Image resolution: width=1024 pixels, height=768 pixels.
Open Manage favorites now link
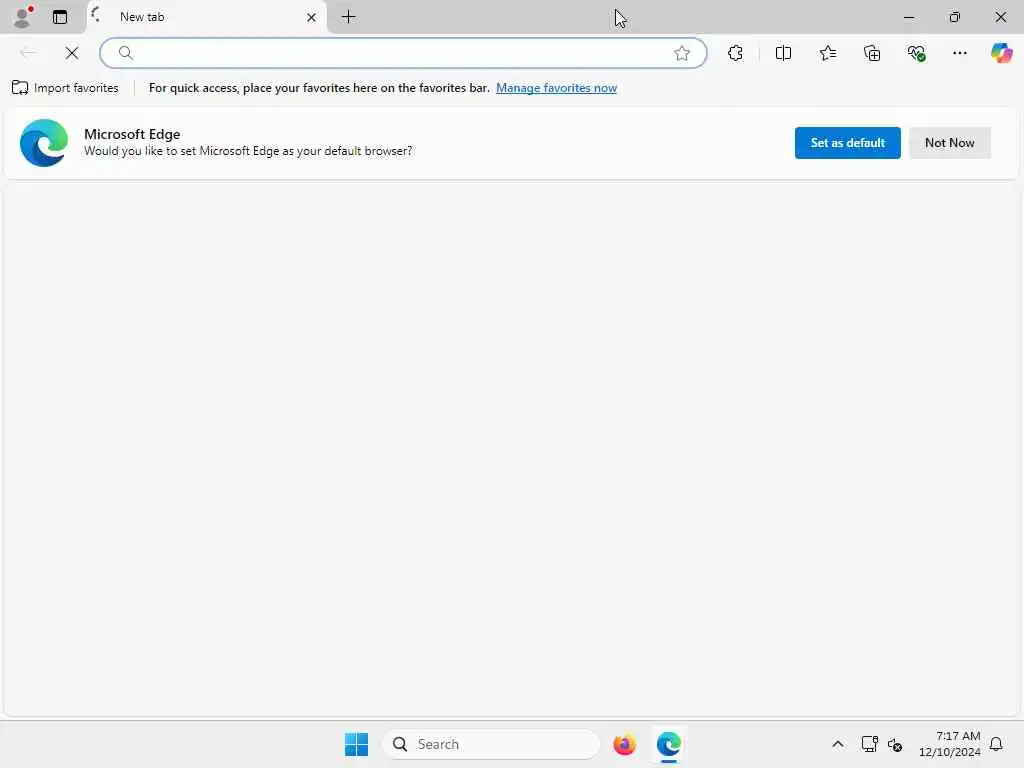click(x=556, y=88)
